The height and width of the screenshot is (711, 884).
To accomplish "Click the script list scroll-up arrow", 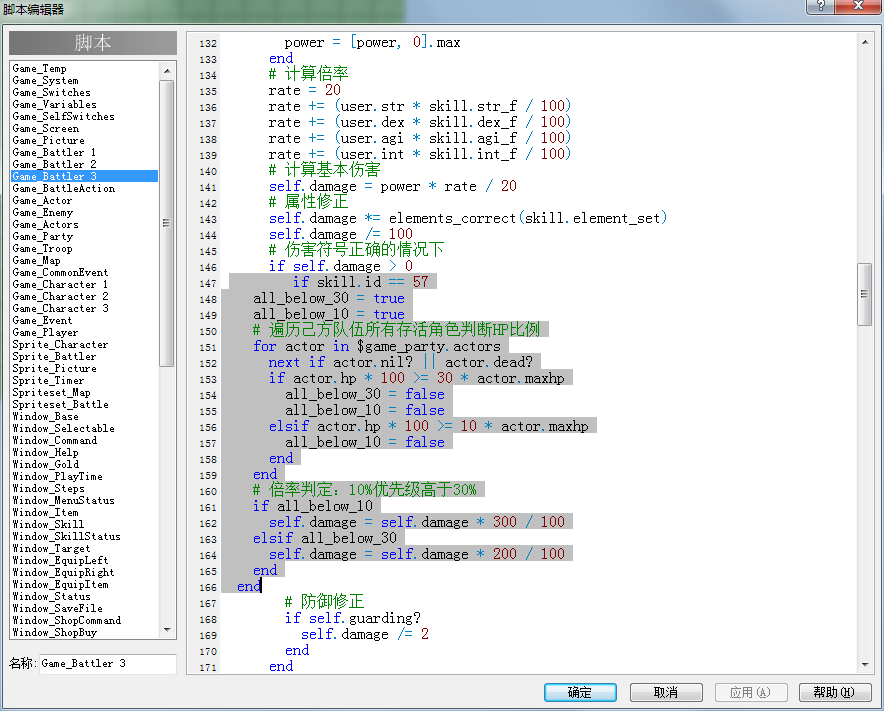I will [x=167, y=70].
